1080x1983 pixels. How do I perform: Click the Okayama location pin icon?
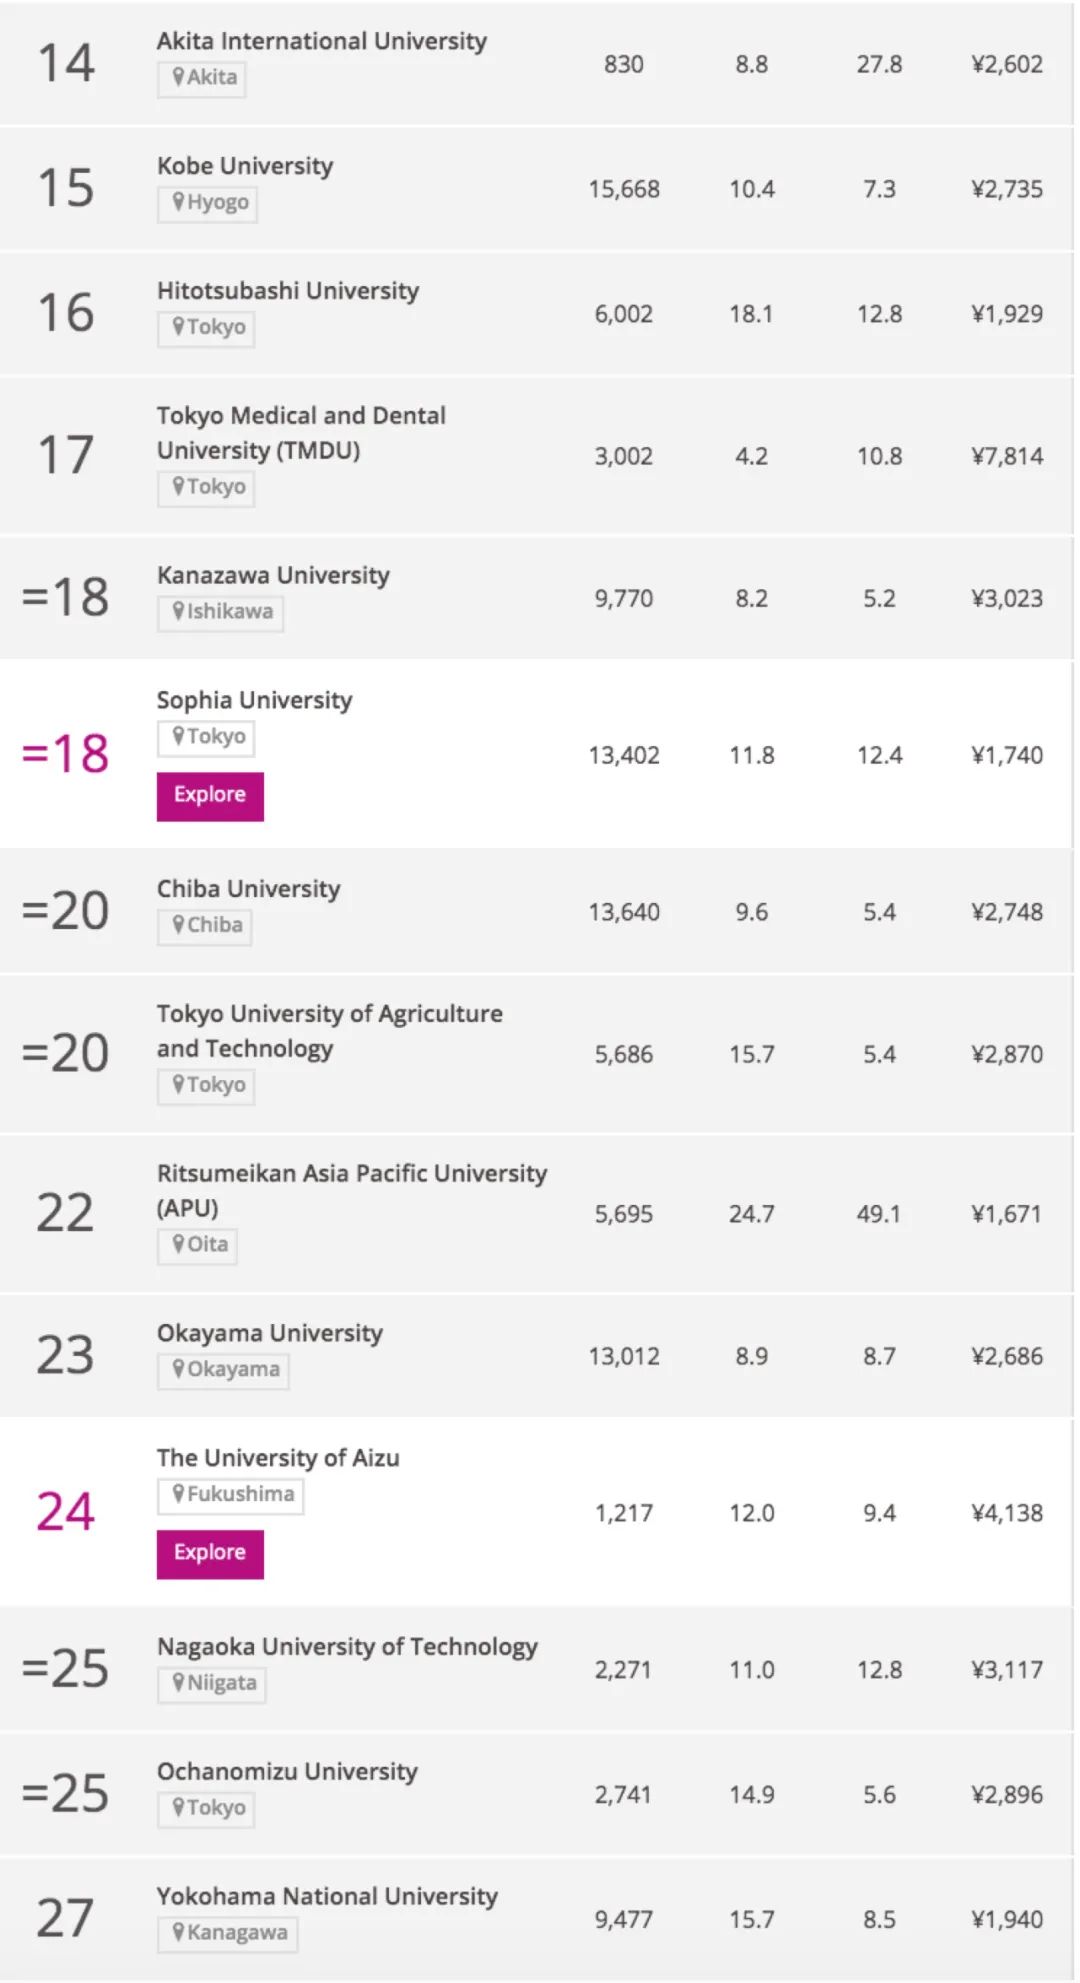[x=178, y=1369]
